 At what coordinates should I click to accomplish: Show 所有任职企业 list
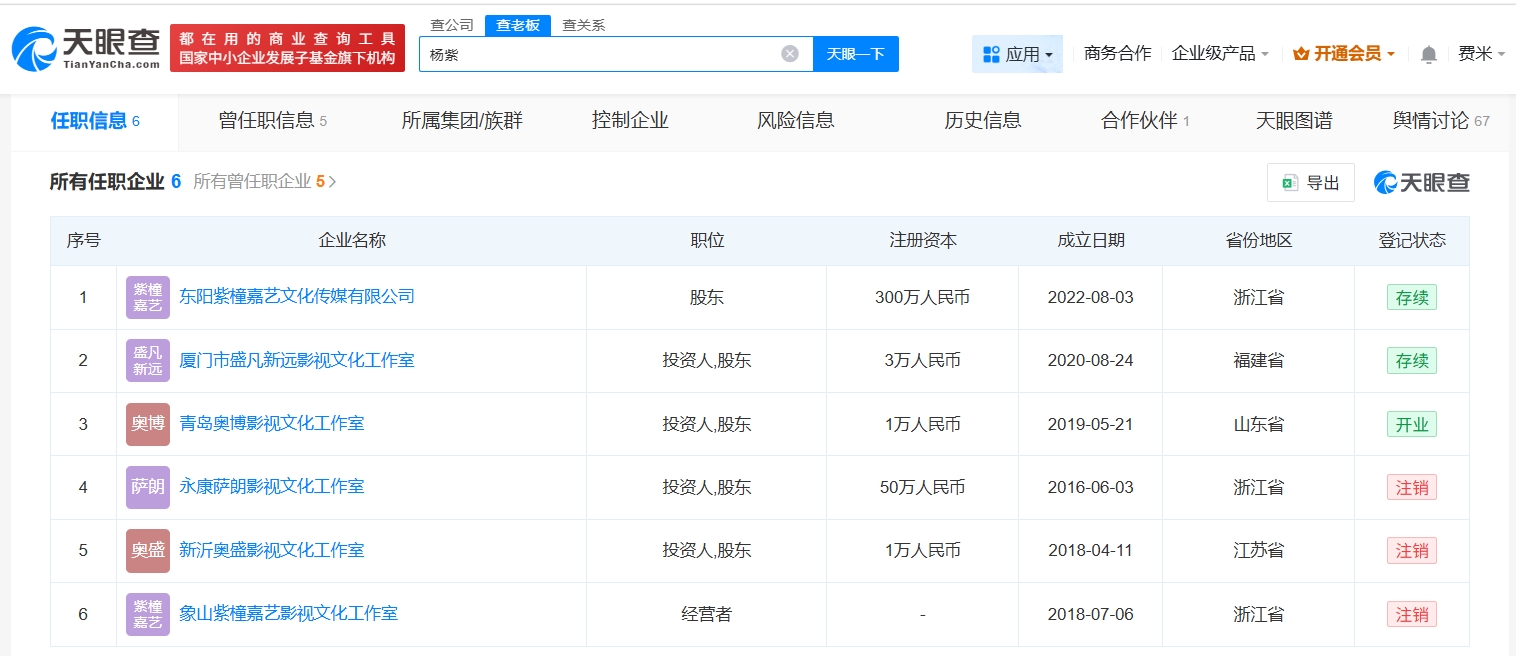(115, 182)
